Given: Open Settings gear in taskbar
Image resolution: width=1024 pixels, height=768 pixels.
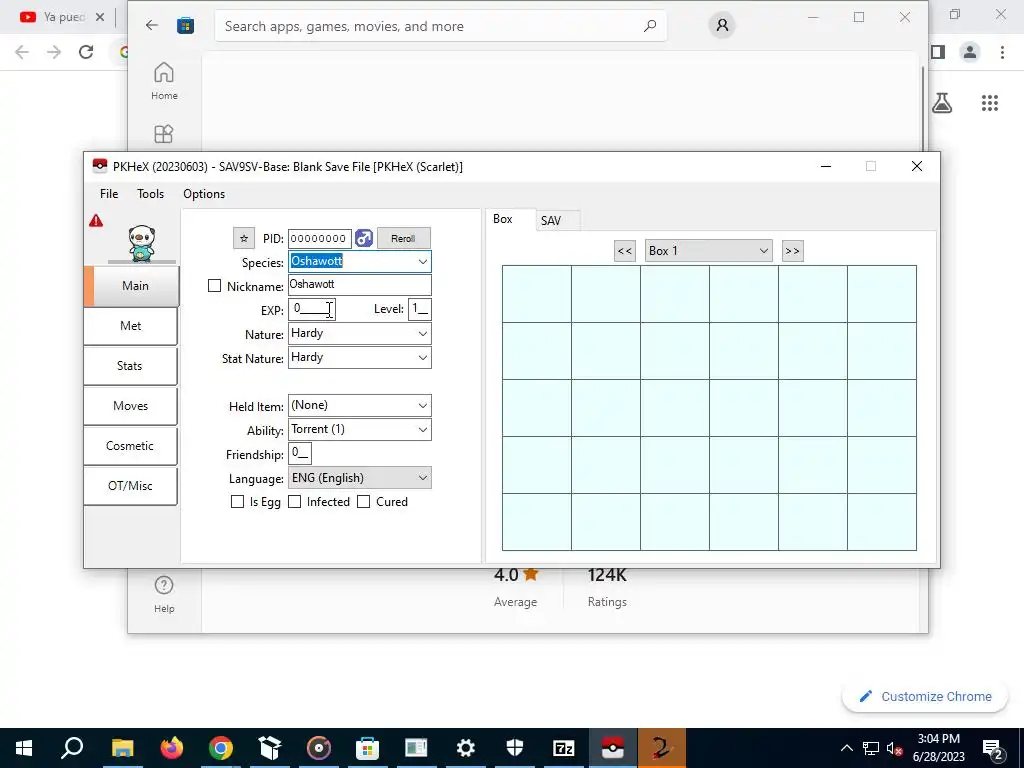Looking at the screenshot, I should click(x=466, y=748).
